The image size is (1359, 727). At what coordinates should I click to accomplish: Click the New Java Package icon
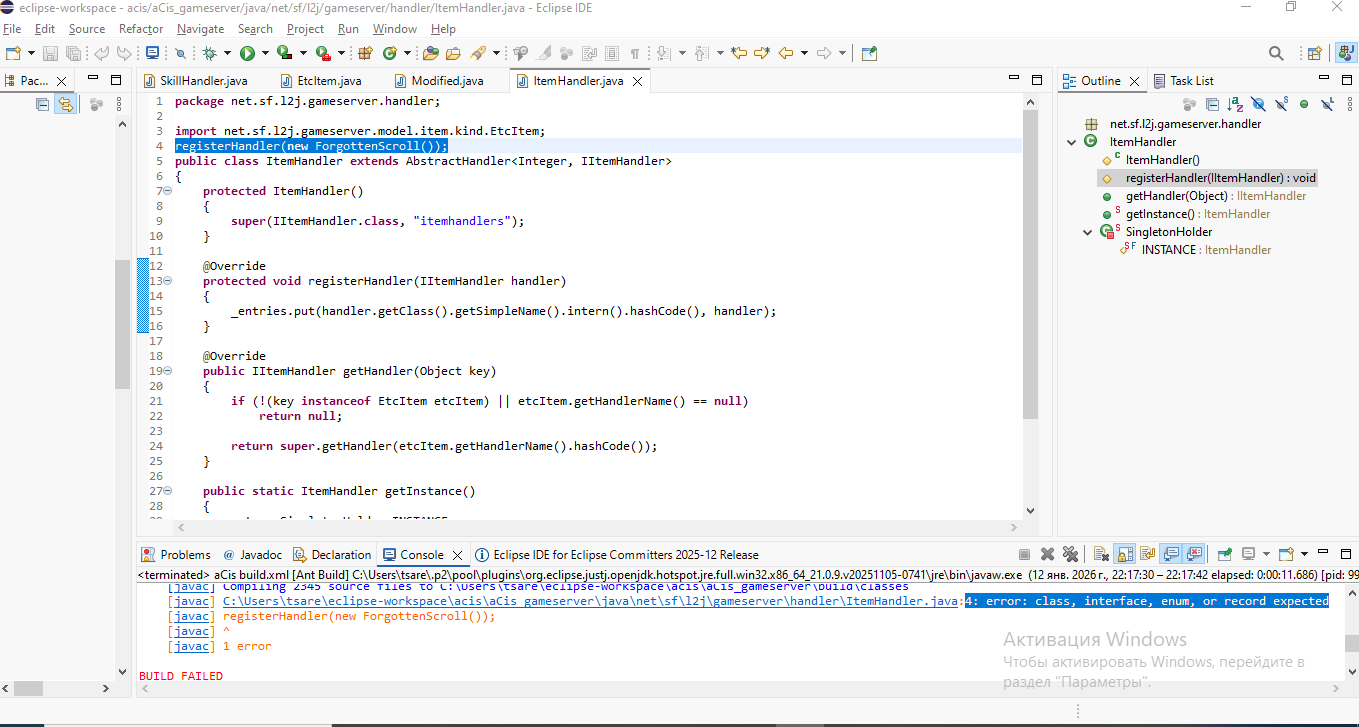pos(365,53)
